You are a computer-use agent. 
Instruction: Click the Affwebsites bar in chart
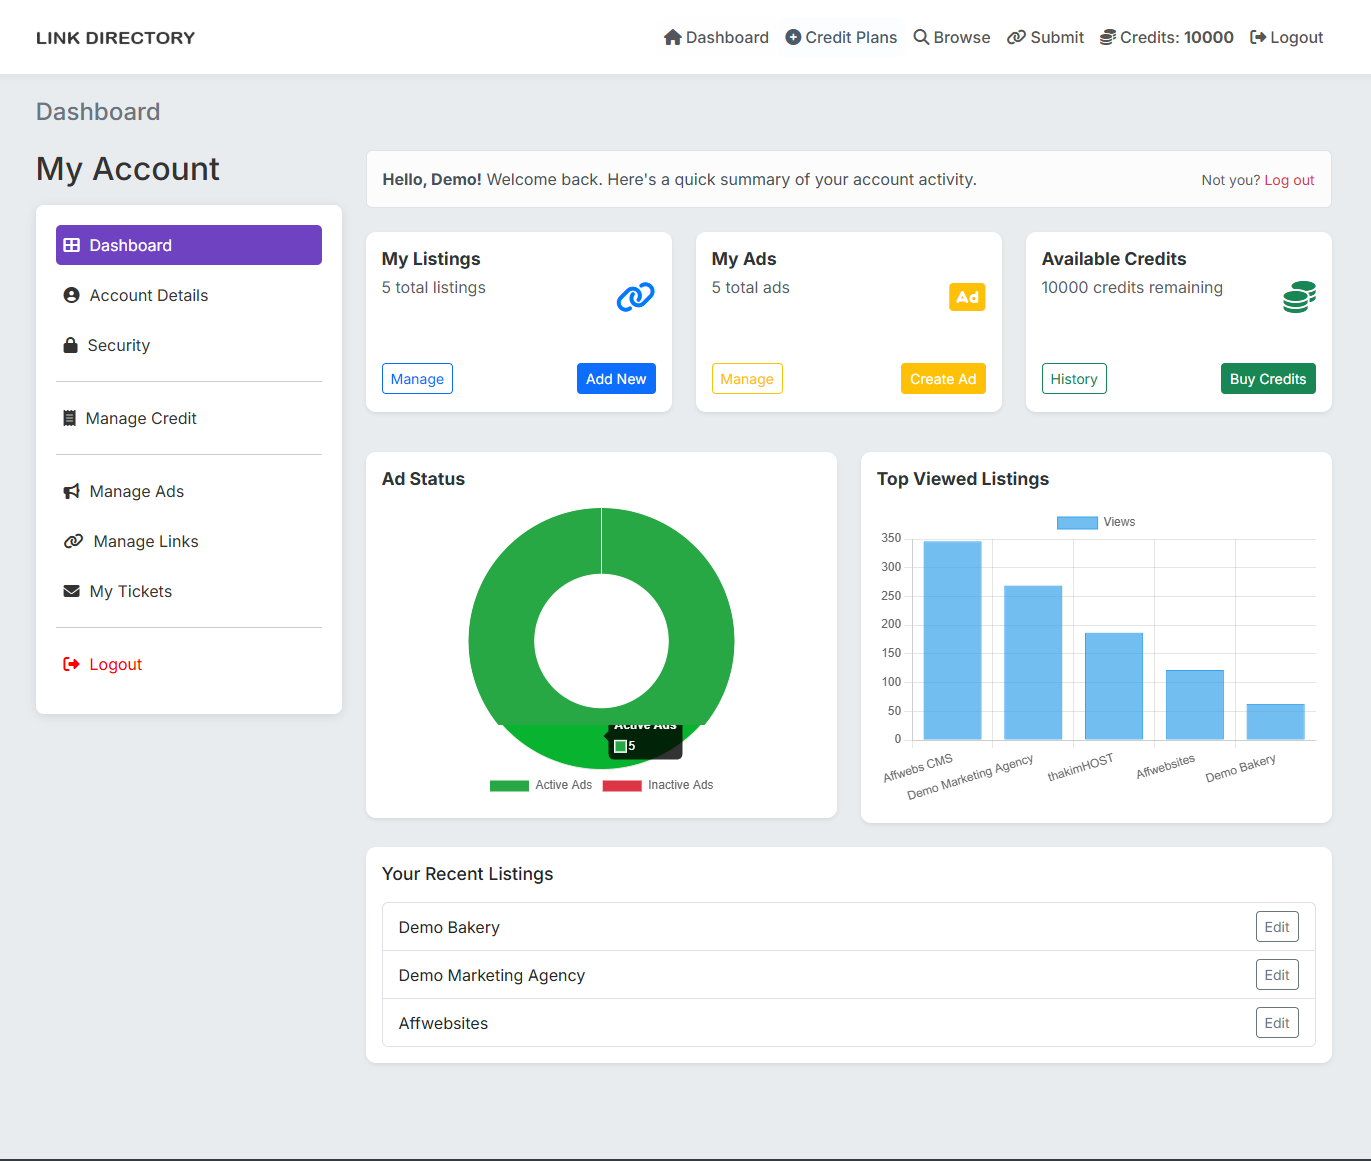click(1195, 705)
